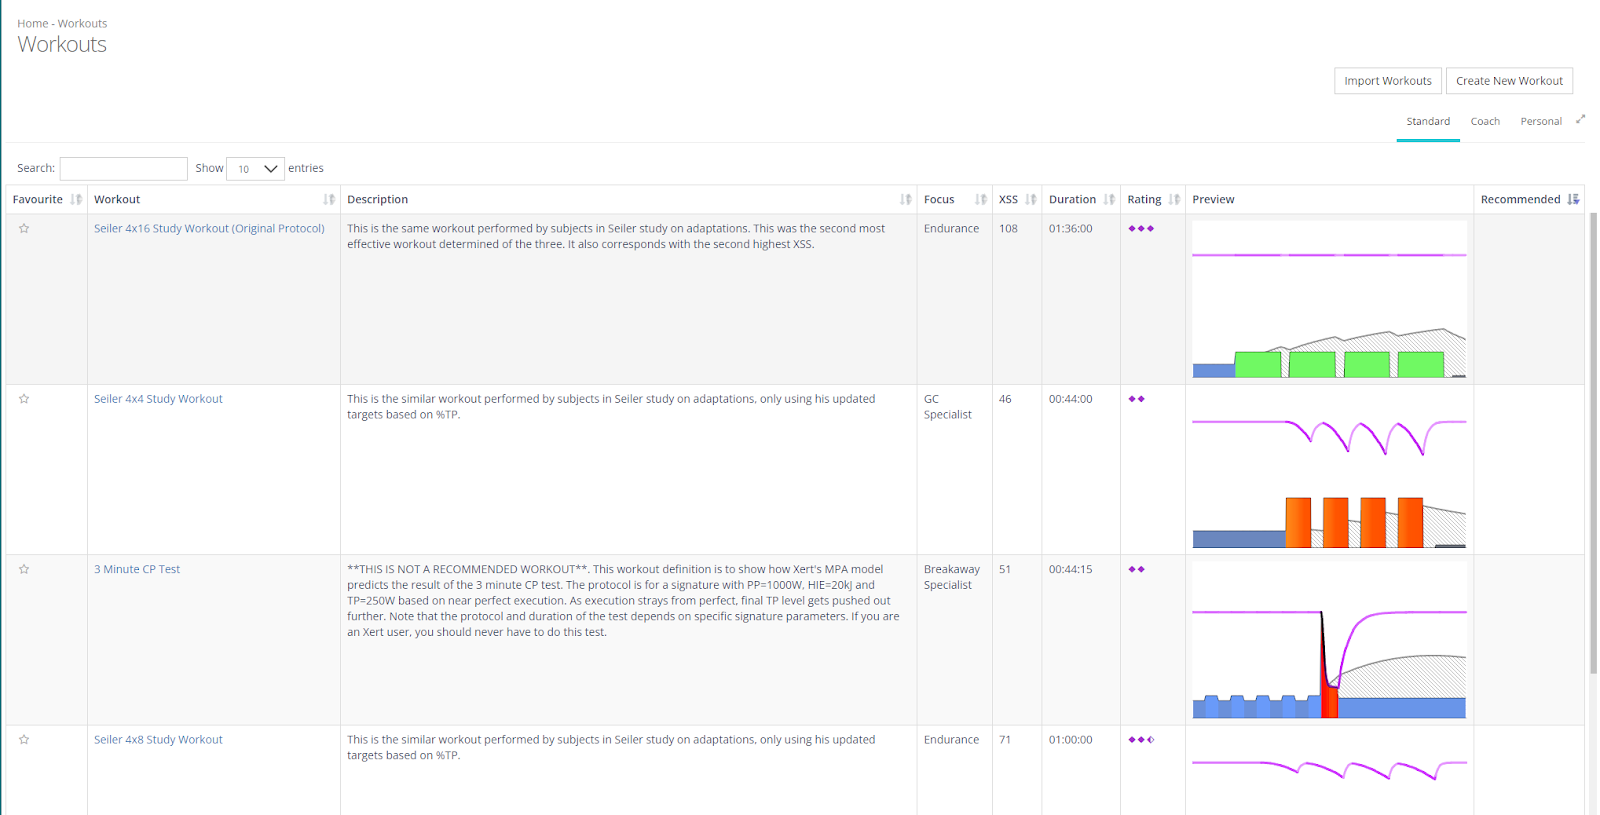This screenshot has width=1600, height=815.
Task: Open 3 Minute CP Test preview chart
Action: coord(1329,640)
